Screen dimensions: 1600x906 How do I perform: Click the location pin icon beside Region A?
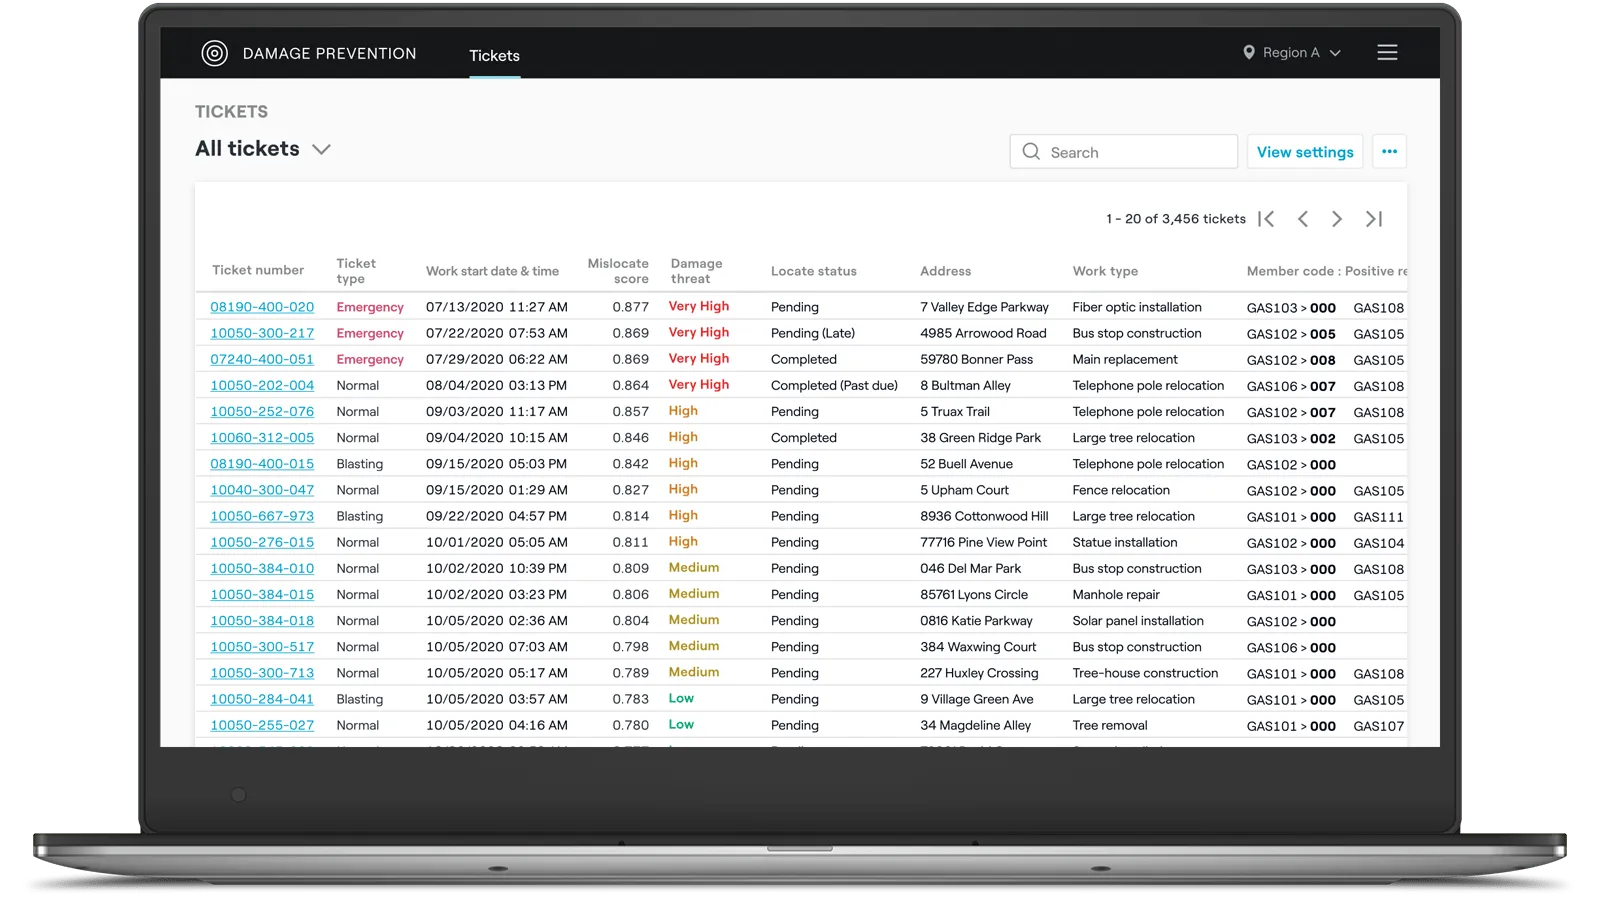[x=1249, y=53]
